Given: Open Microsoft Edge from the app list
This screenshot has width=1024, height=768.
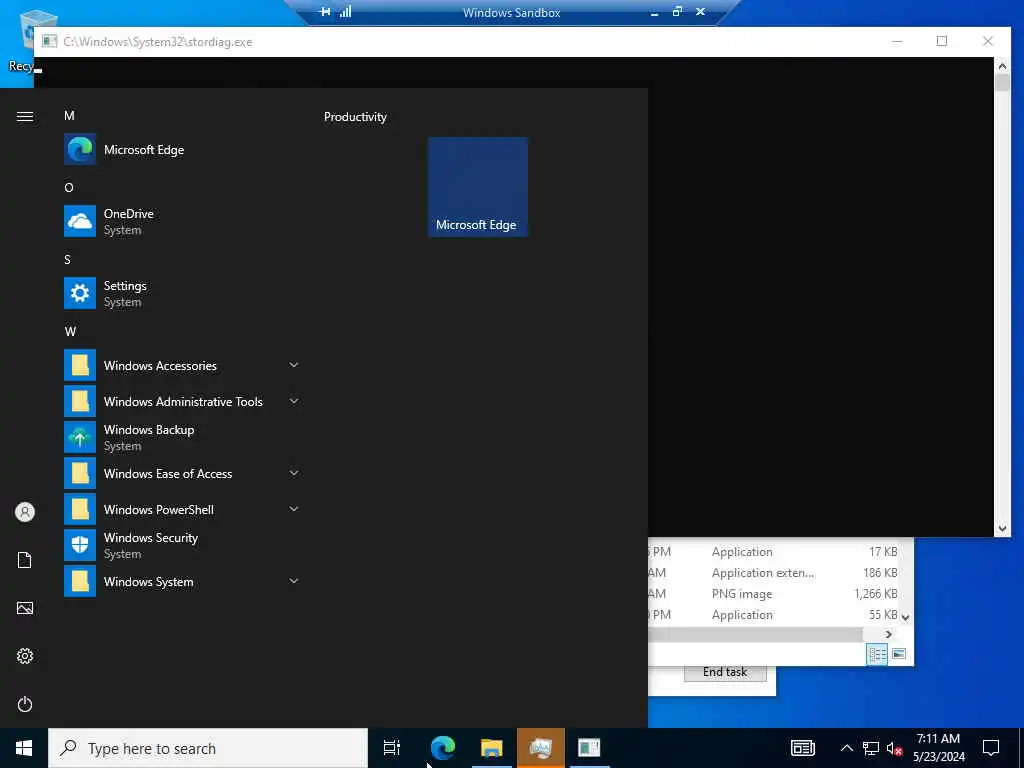Looking at the screenshot, I should pyautogui.click(x=182, y=150).
